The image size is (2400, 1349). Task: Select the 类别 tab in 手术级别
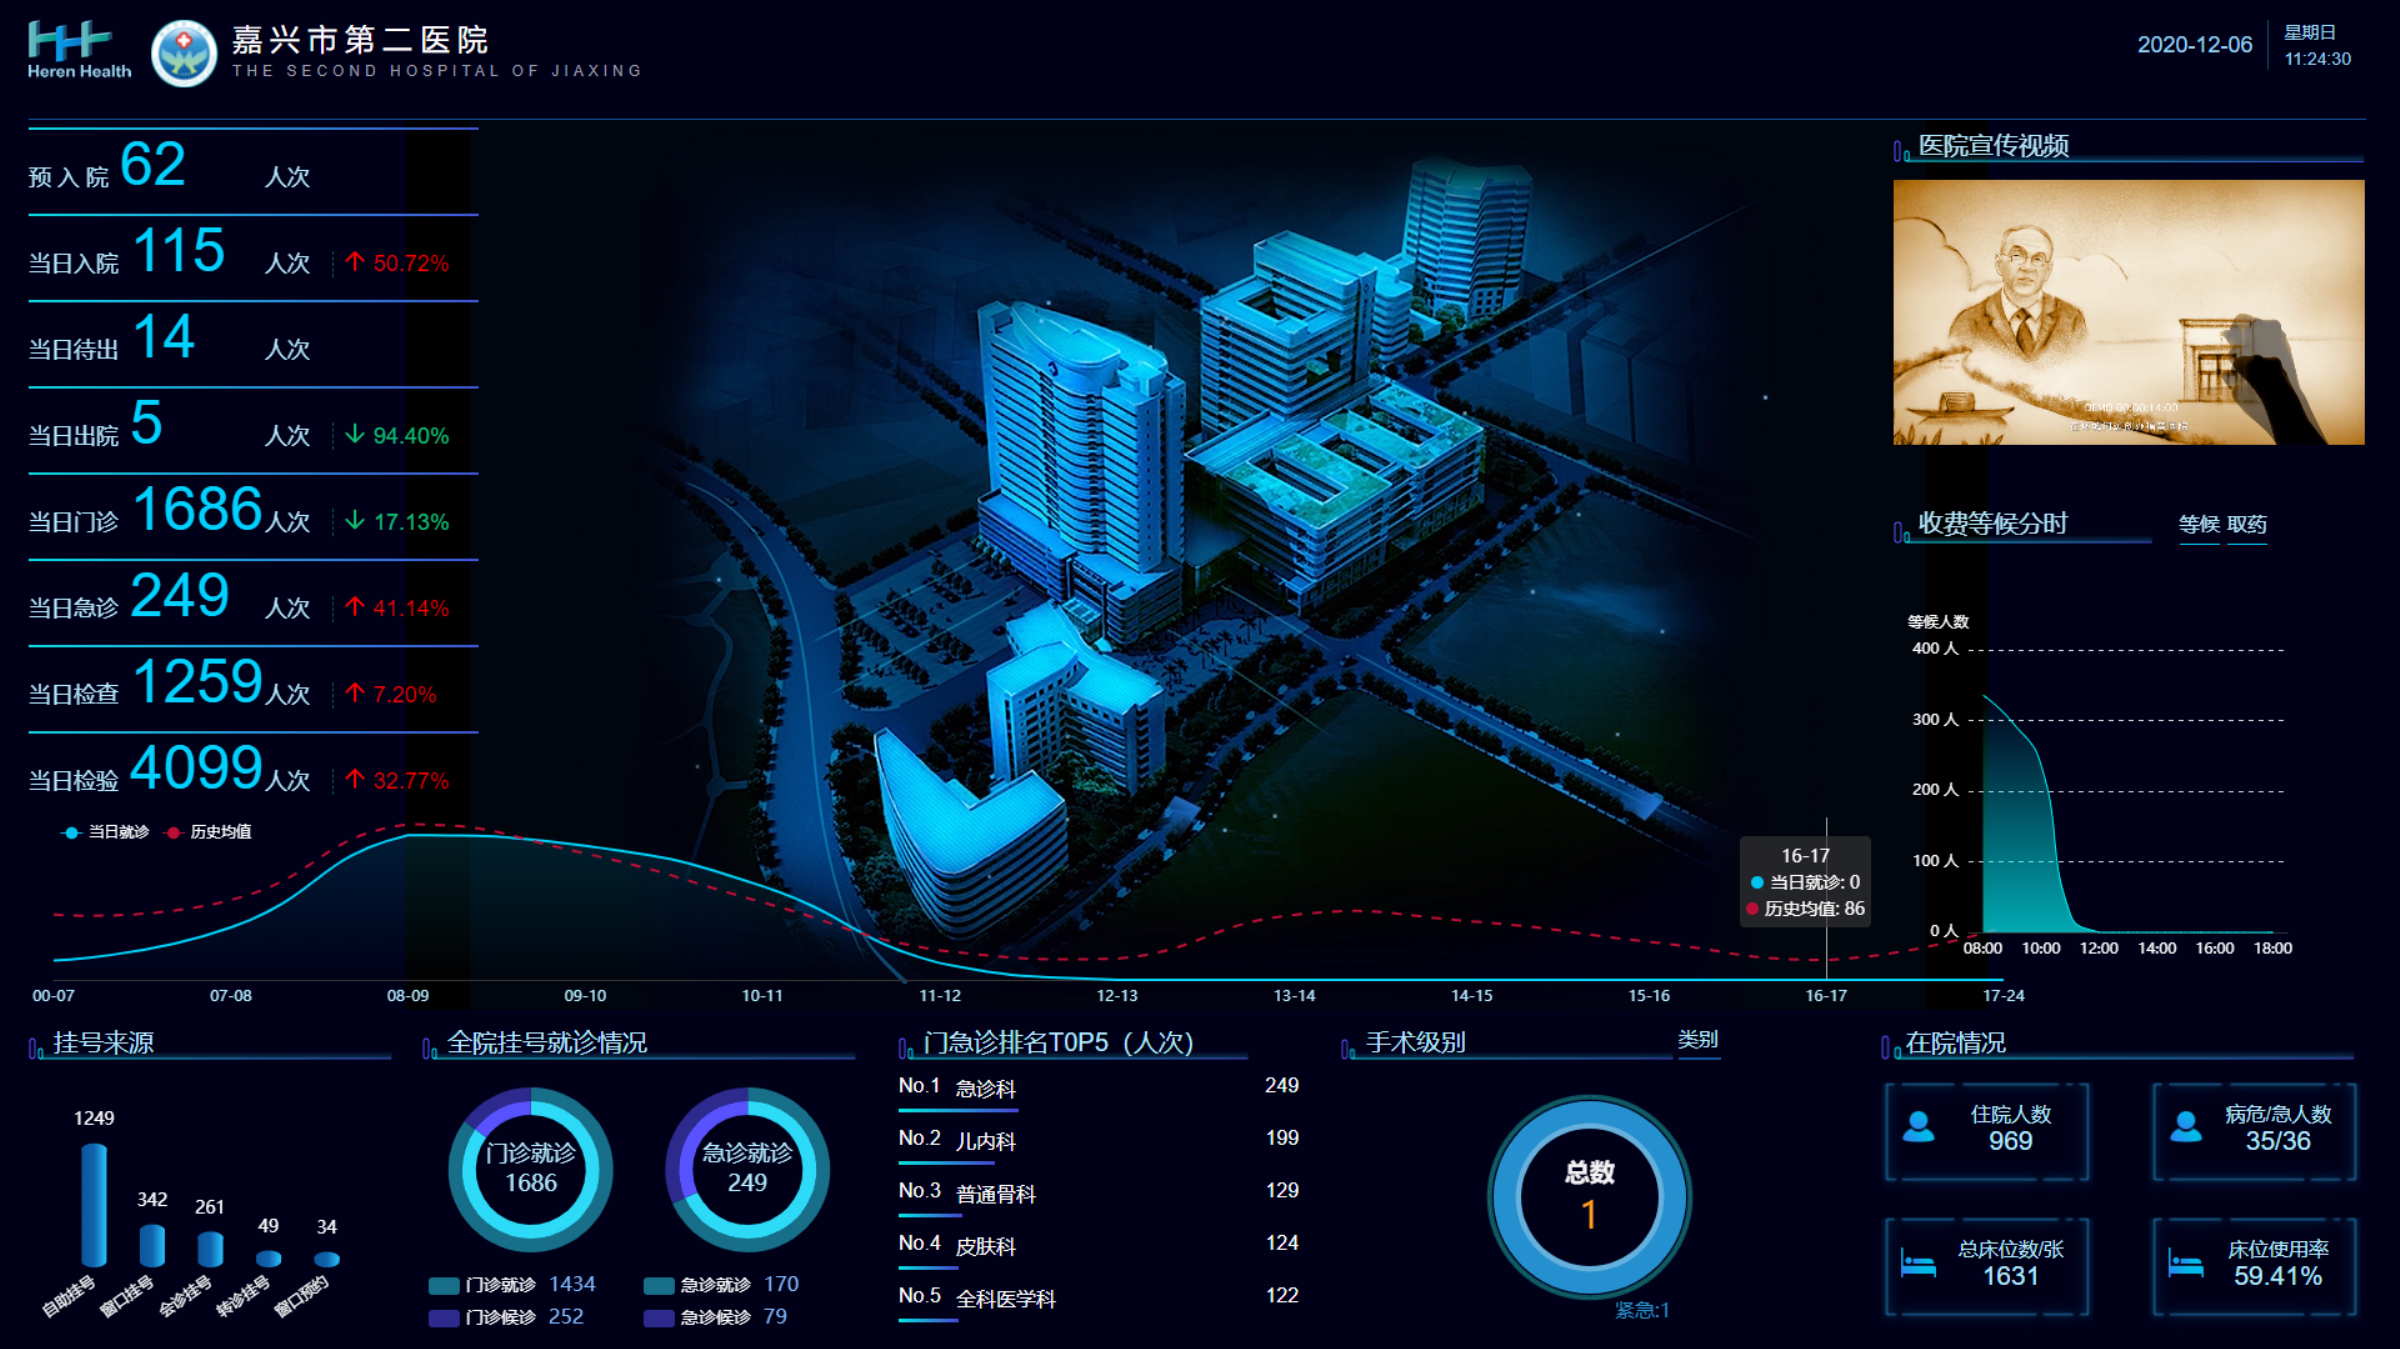[x=1697, y=1041]
